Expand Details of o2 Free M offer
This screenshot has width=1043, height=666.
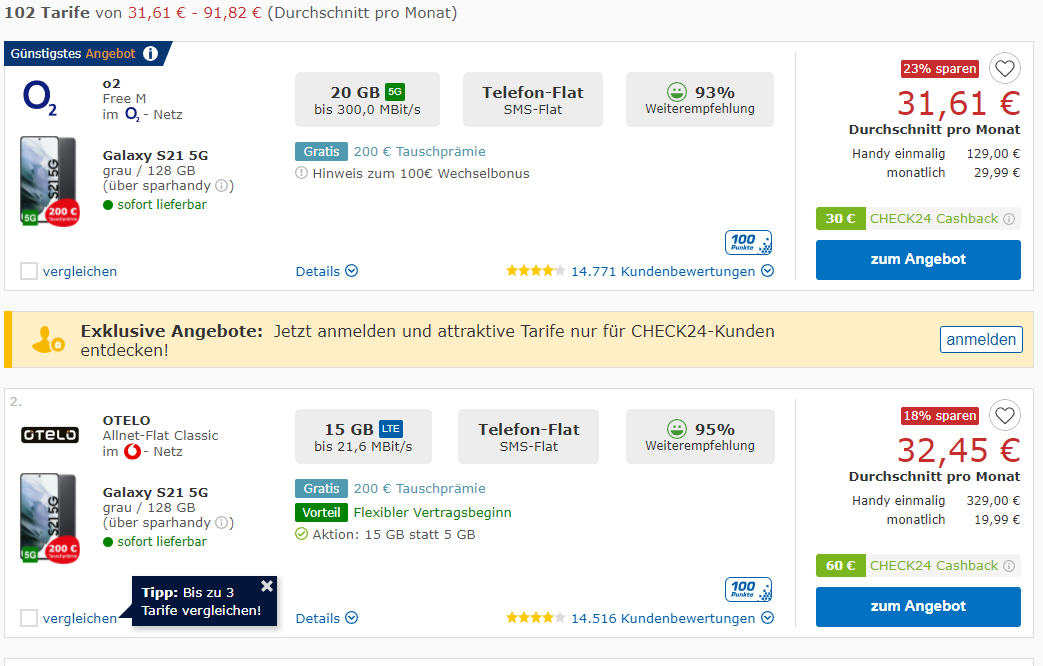327,271
